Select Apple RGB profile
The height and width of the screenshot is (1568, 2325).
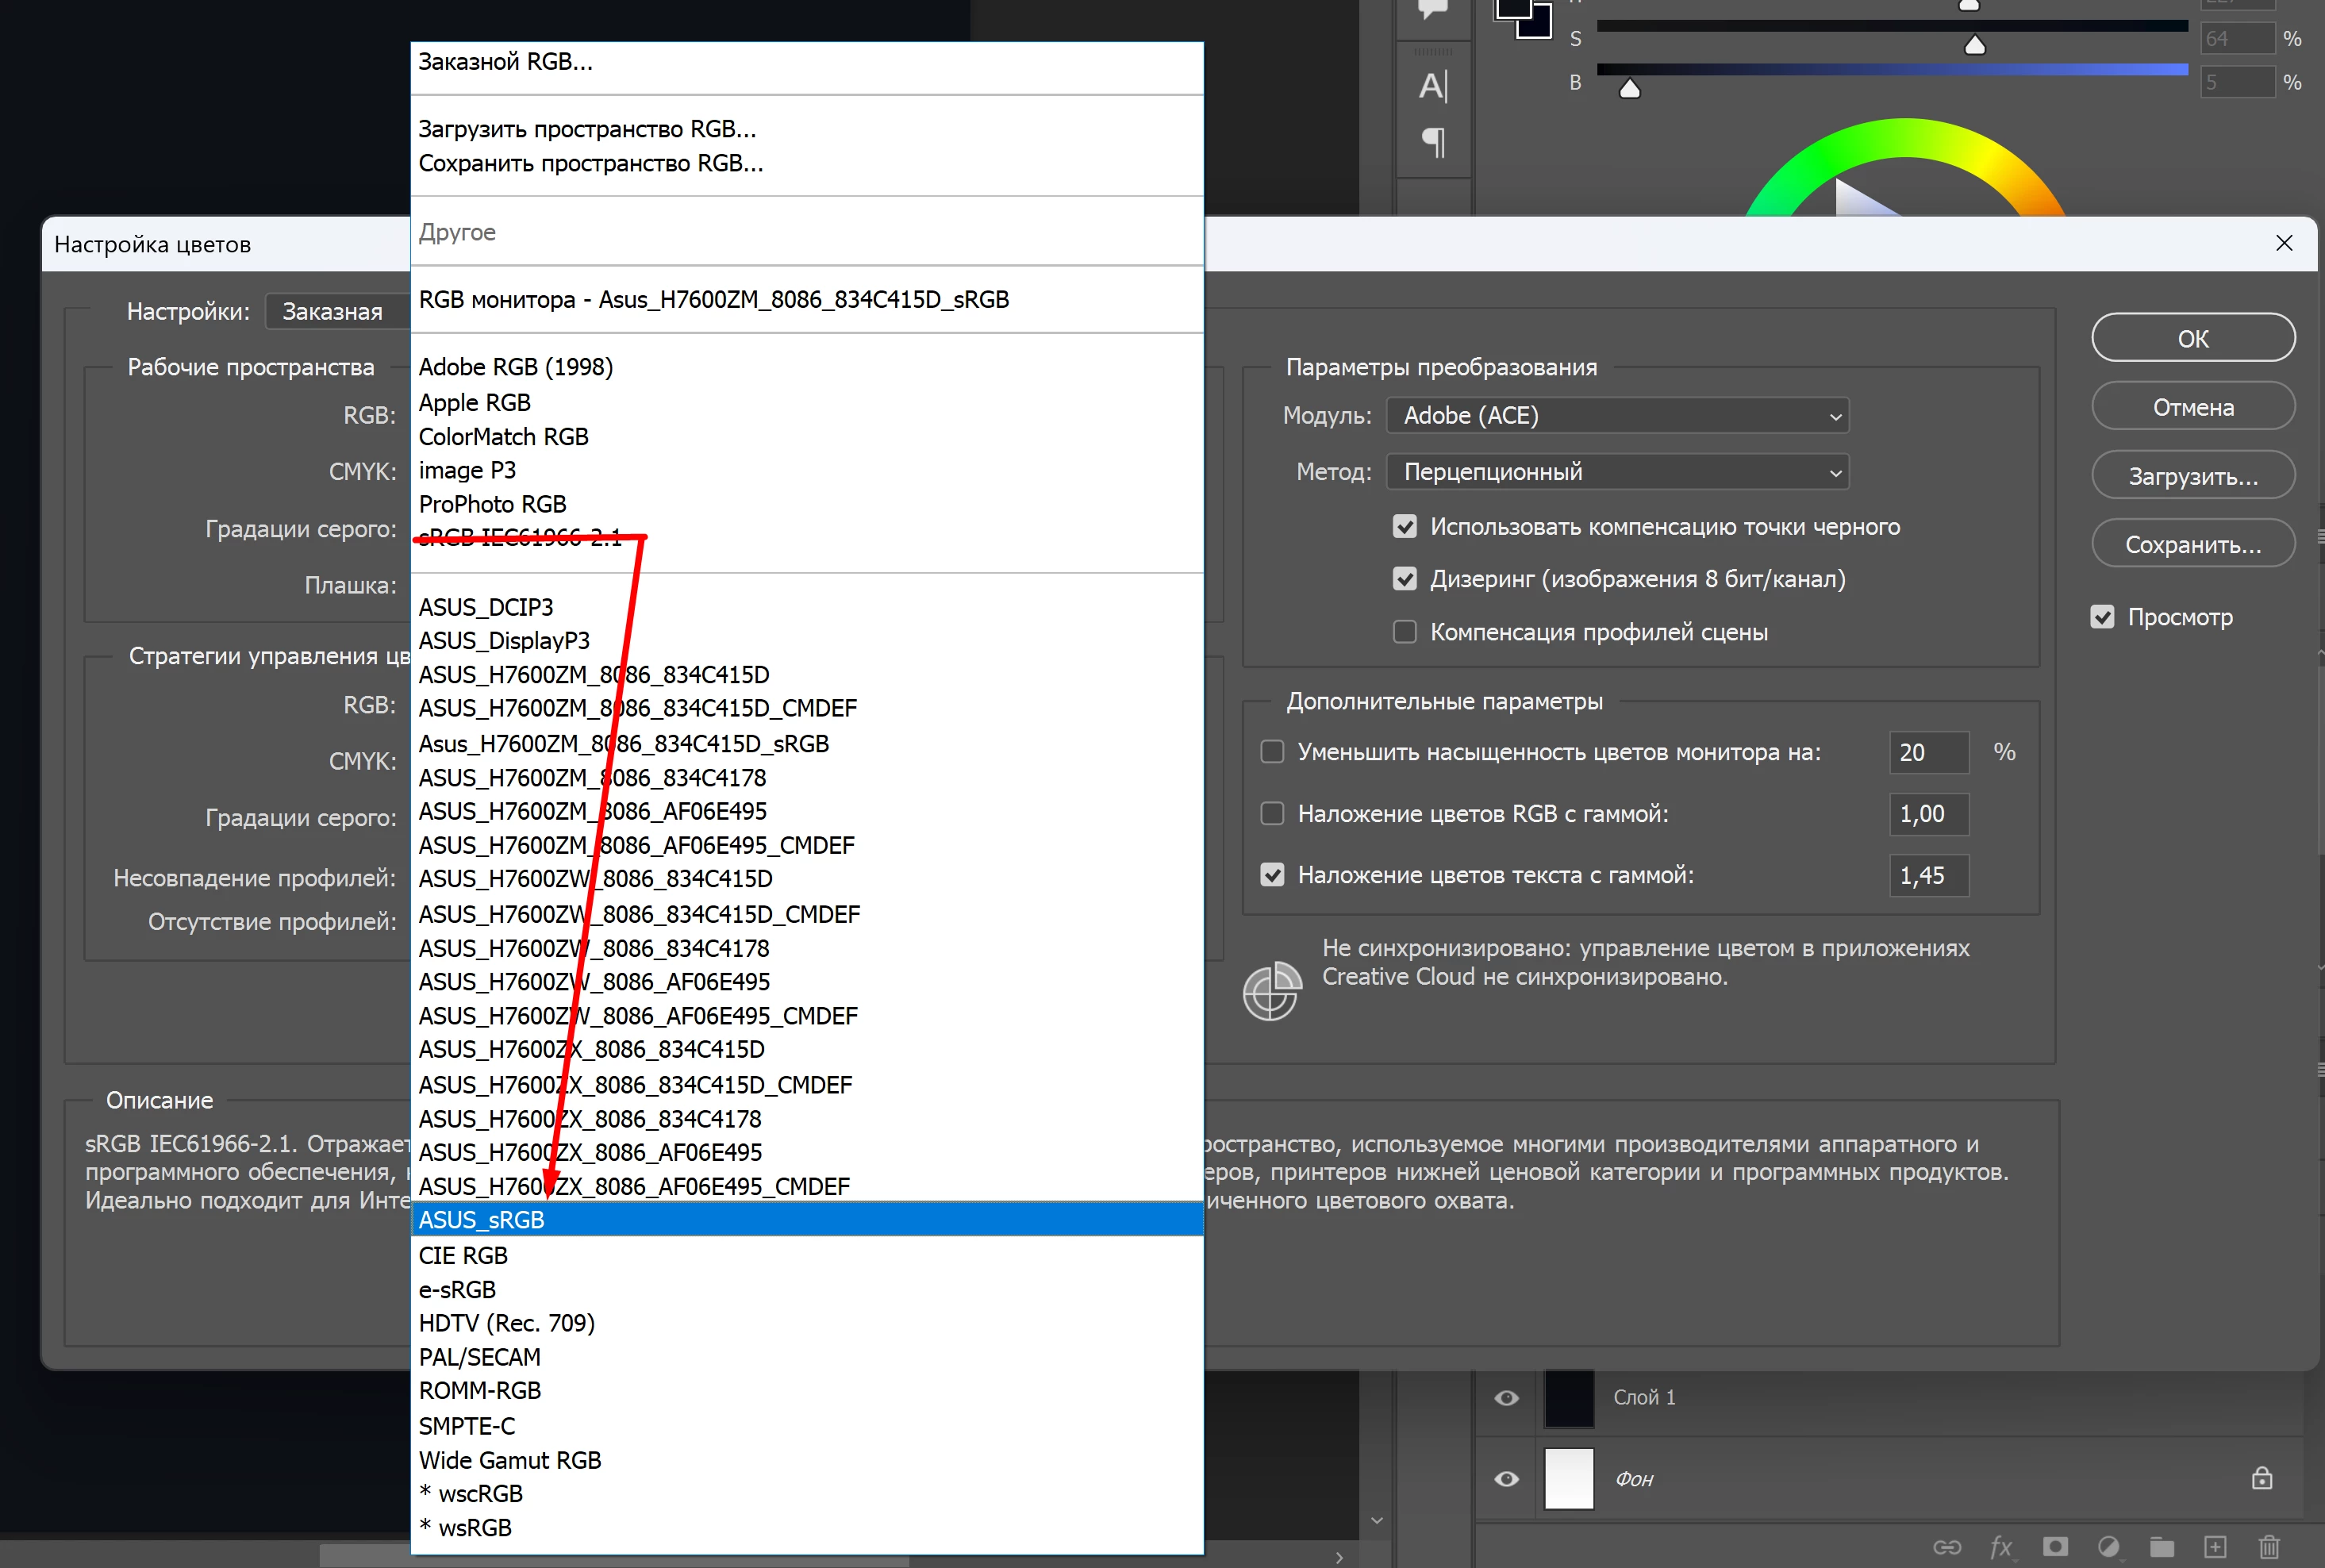click(806, 402)
